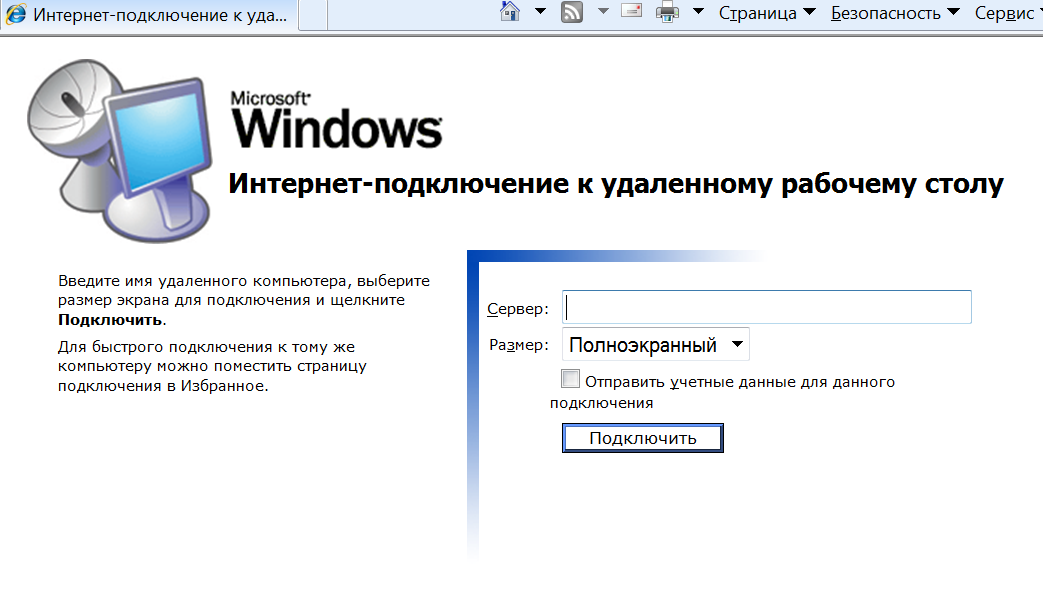Click the Подключить button
Image resolution: width=1043 pixels, height=609 pixels.
[x=643, y=438]
